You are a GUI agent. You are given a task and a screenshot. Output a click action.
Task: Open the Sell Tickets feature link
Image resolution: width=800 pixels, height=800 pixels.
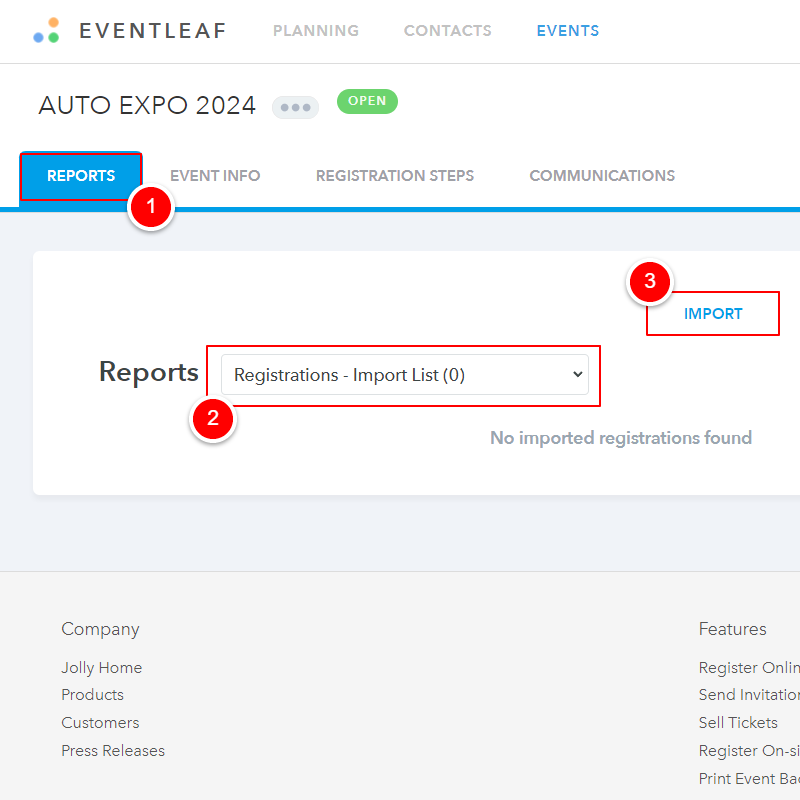point(738,723)
